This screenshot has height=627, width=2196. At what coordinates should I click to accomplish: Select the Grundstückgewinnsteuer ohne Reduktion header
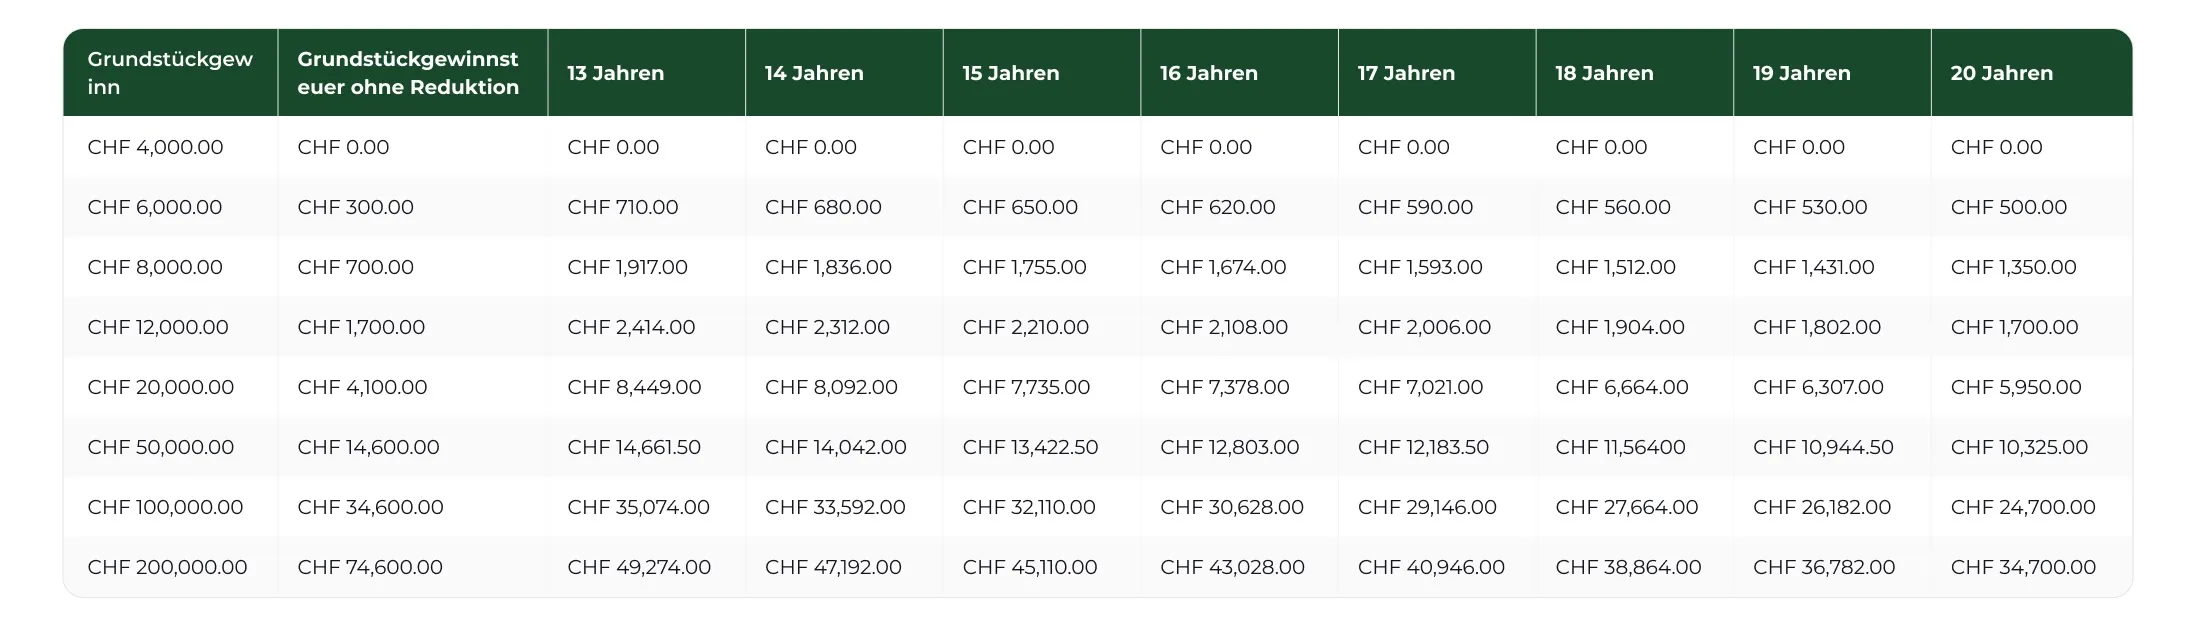[x=413, y=73]
